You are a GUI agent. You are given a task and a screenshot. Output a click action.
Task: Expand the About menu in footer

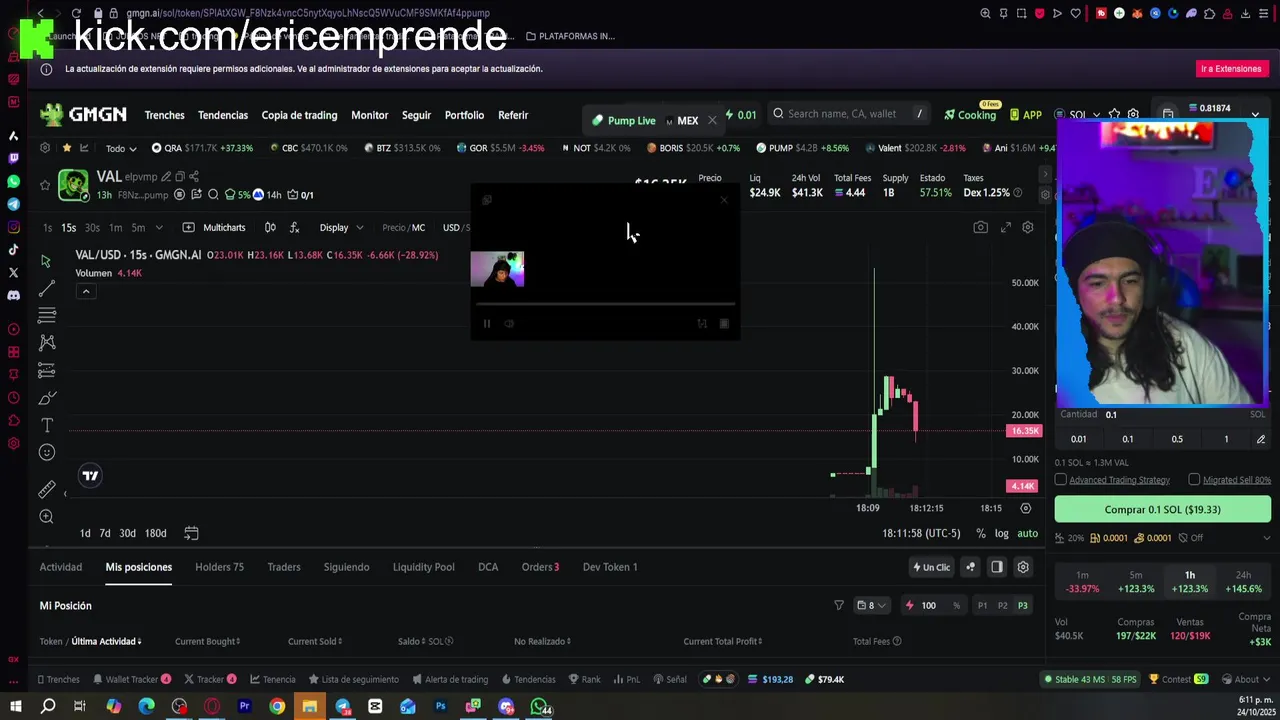coord(1249,679)
